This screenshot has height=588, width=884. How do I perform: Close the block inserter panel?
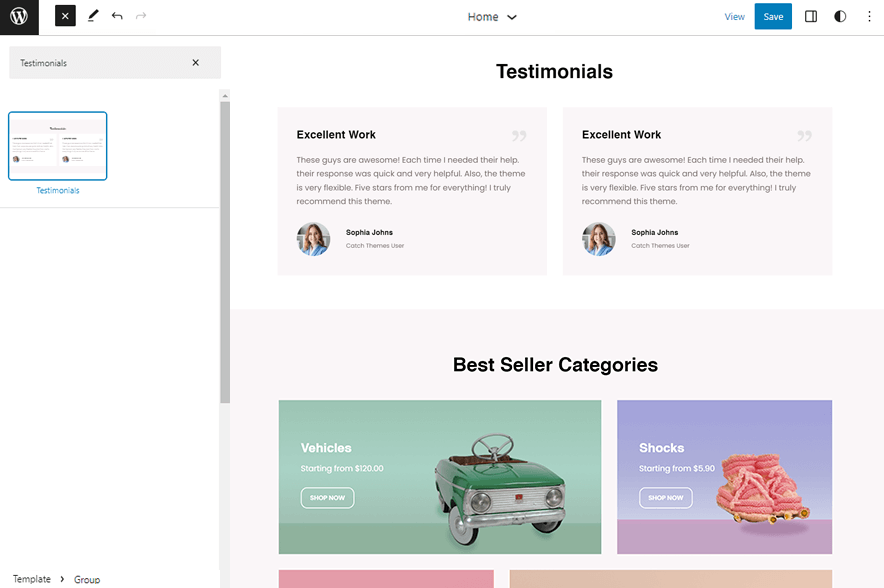click(x=64, y=15)
